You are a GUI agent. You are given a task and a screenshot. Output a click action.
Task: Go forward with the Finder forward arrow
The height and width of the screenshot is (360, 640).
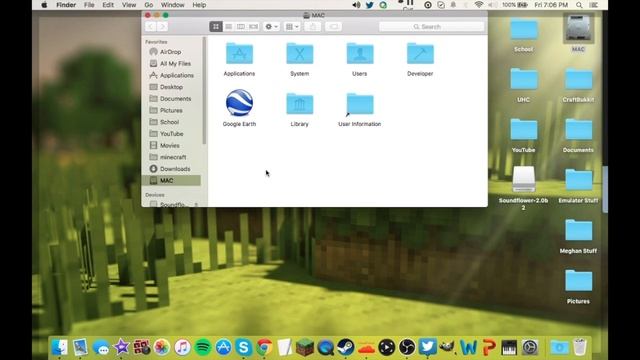click(162, 27)
